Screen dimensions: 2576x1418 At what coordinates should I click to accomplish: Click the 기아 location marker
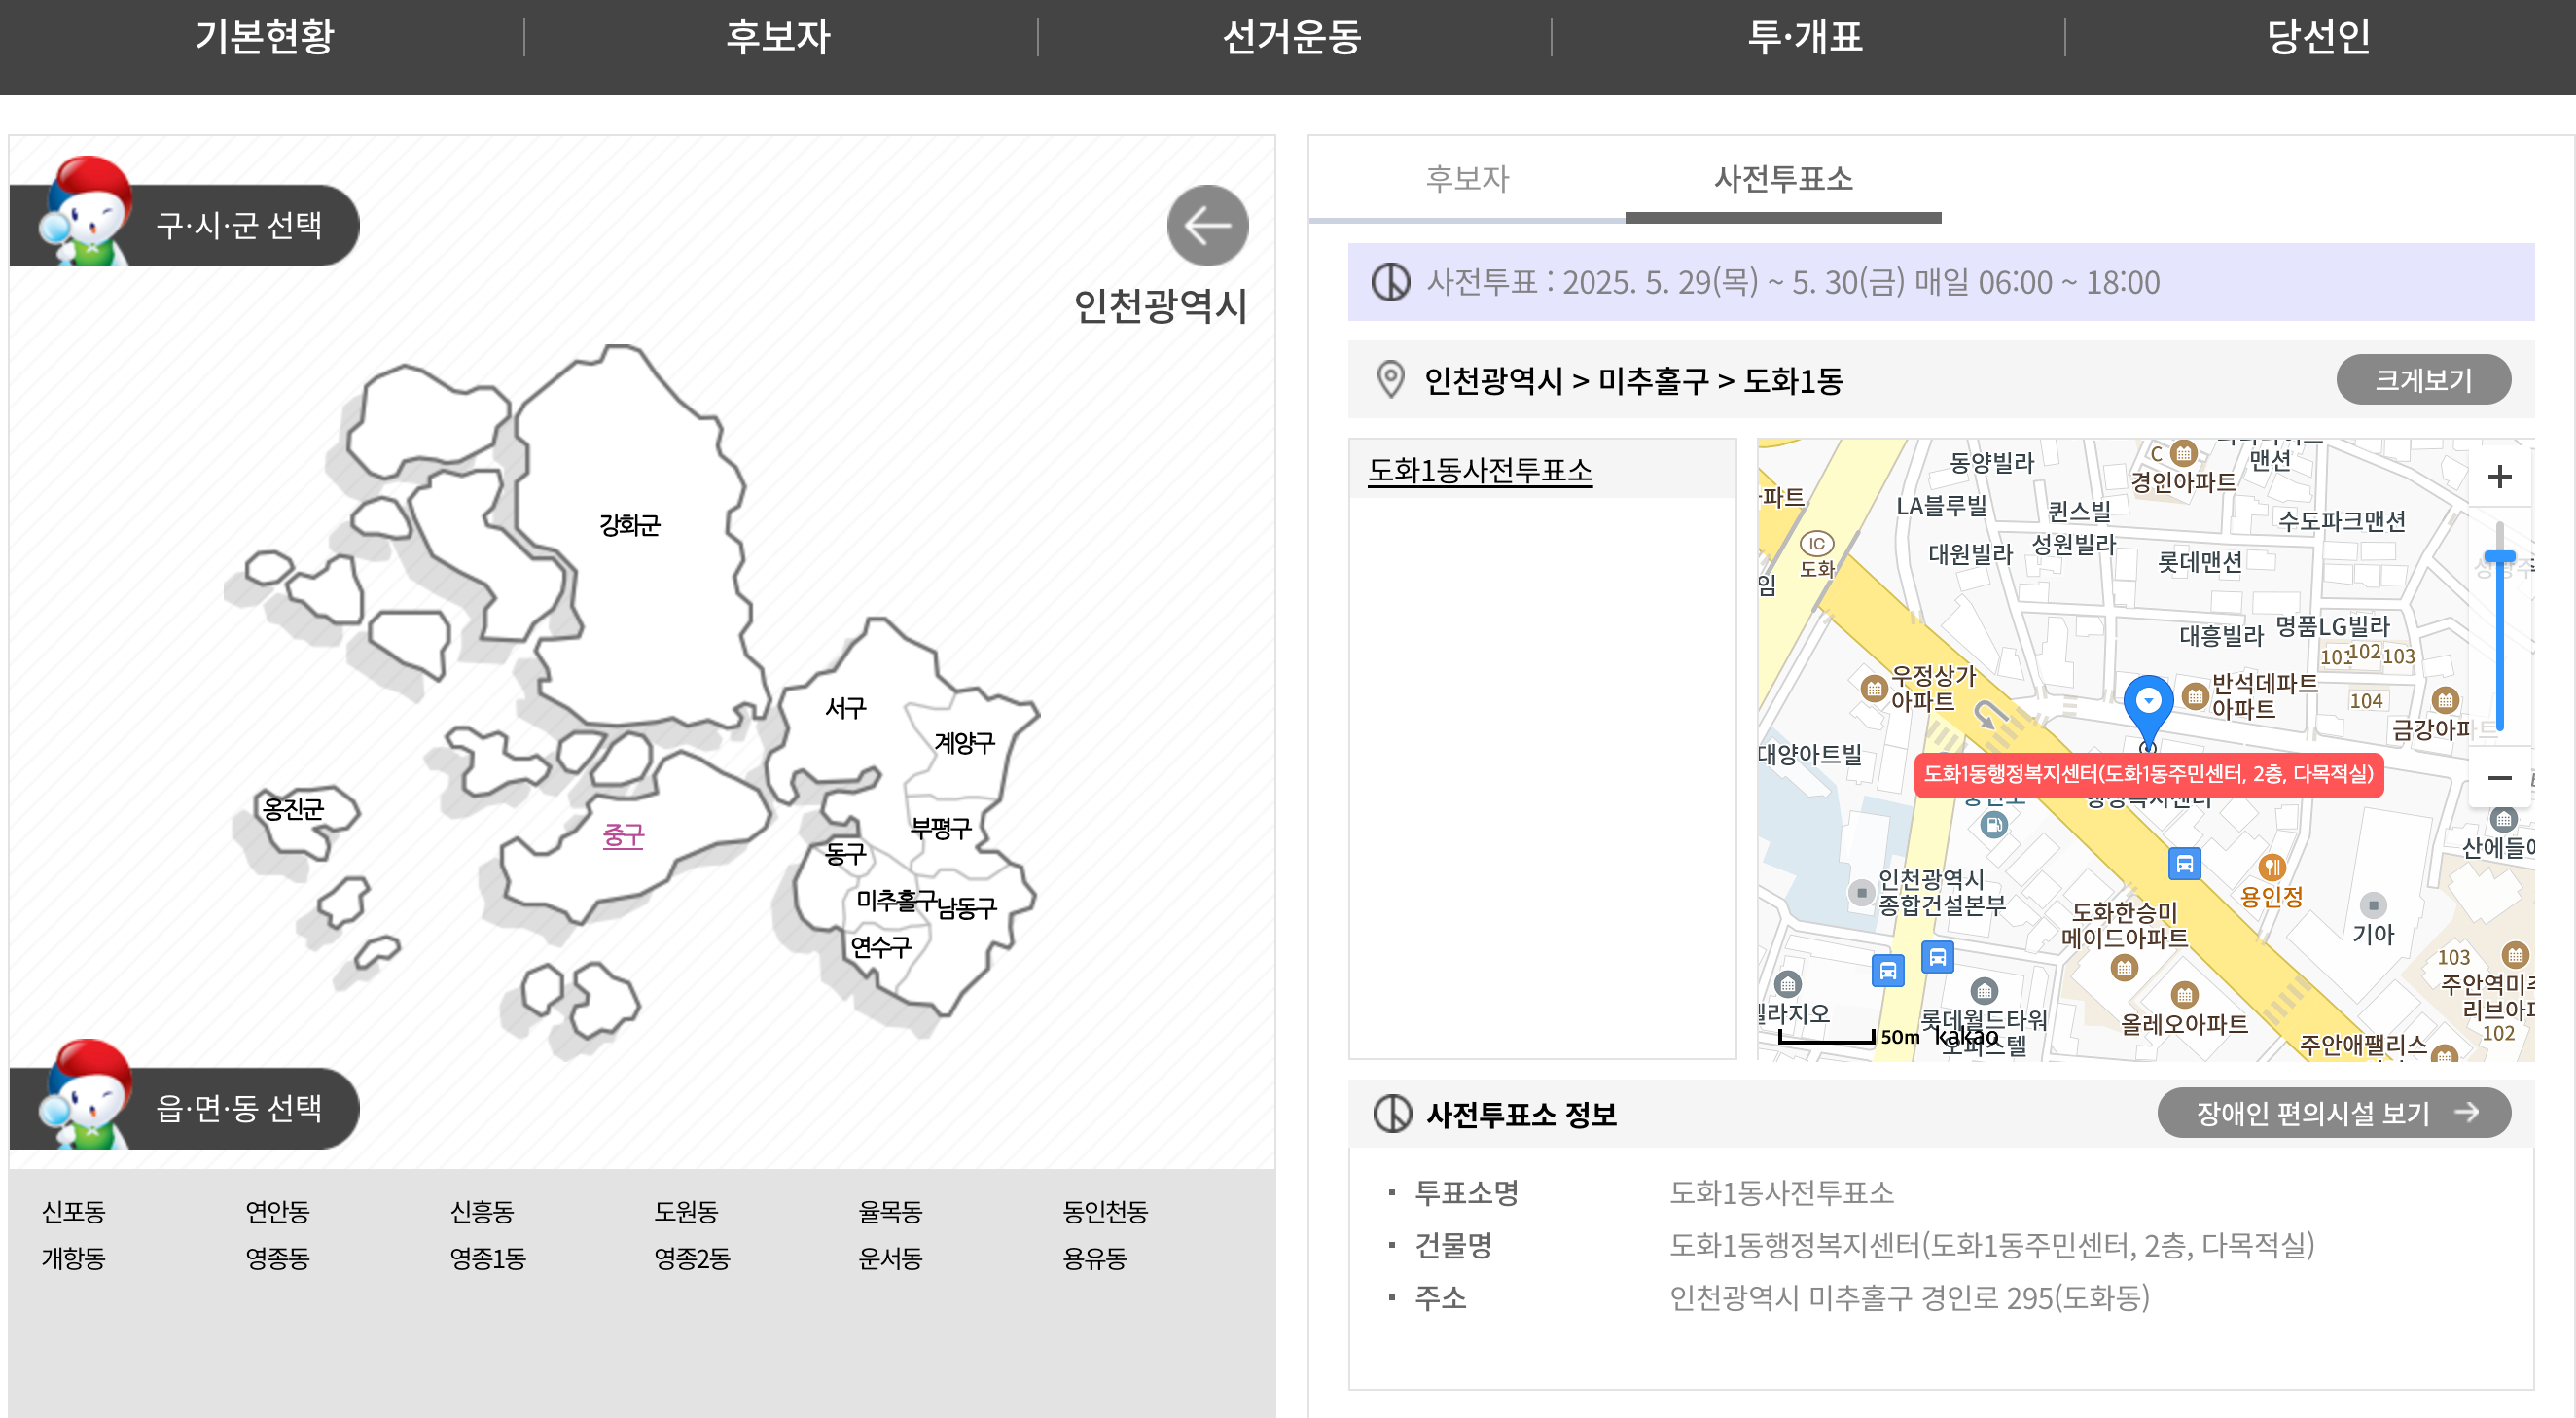pyautogui.click(x=2373, y=905)
